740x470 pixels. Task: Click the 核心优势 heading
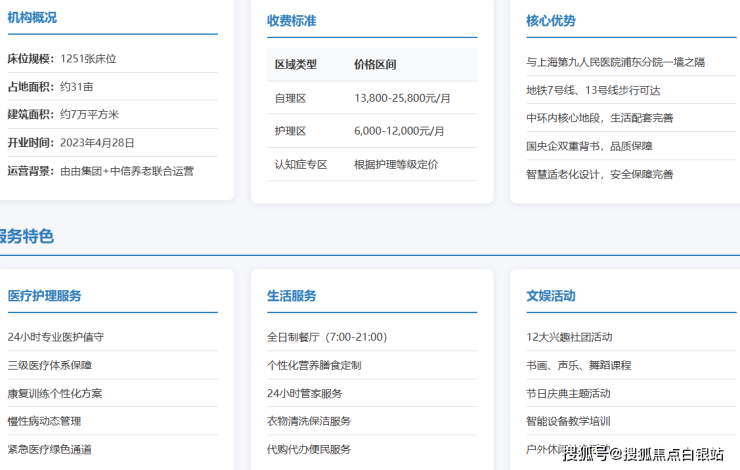(x=551, y=20)
